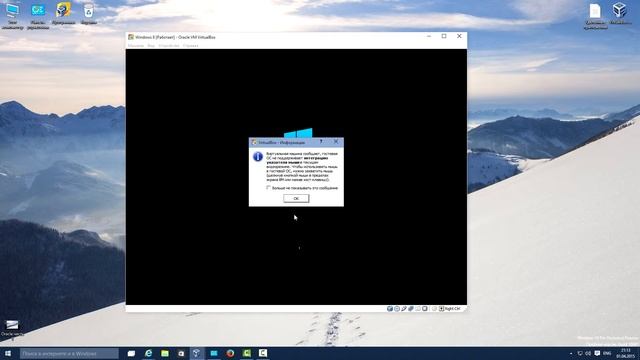This screenshot has width=640, height=360.
Task: Maximize the VirtualBox VM window
Action: pos(444,36)
